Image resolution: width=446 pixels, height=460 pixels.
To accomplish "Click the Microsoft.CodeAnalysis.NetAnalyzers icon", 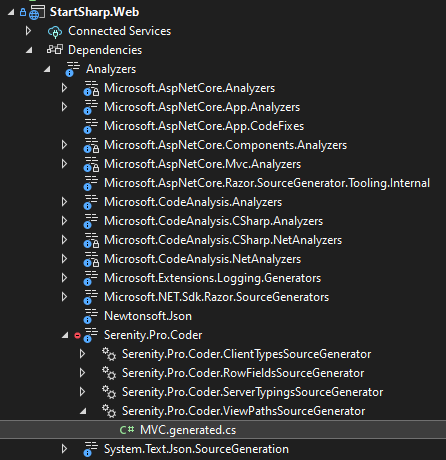I will pyautogui.click(x=91, y=259).
